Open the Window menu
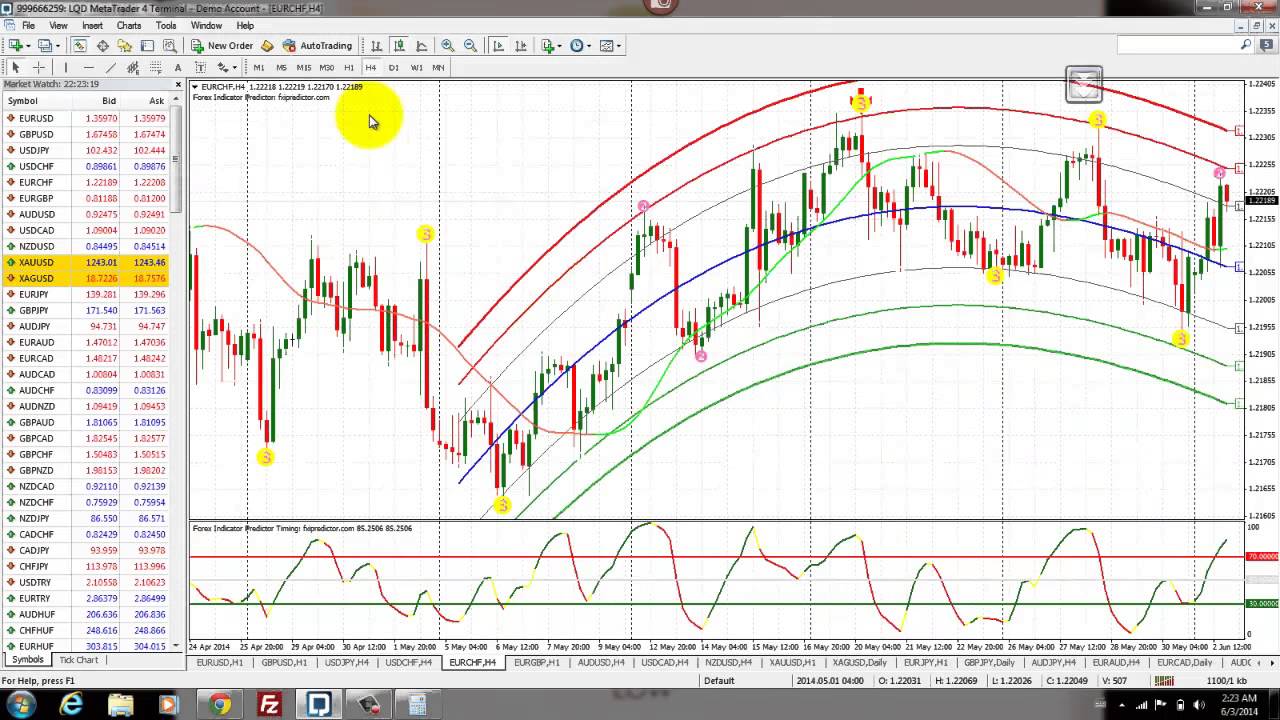This screenshot has width=1280, height=720. pos(206,25)
